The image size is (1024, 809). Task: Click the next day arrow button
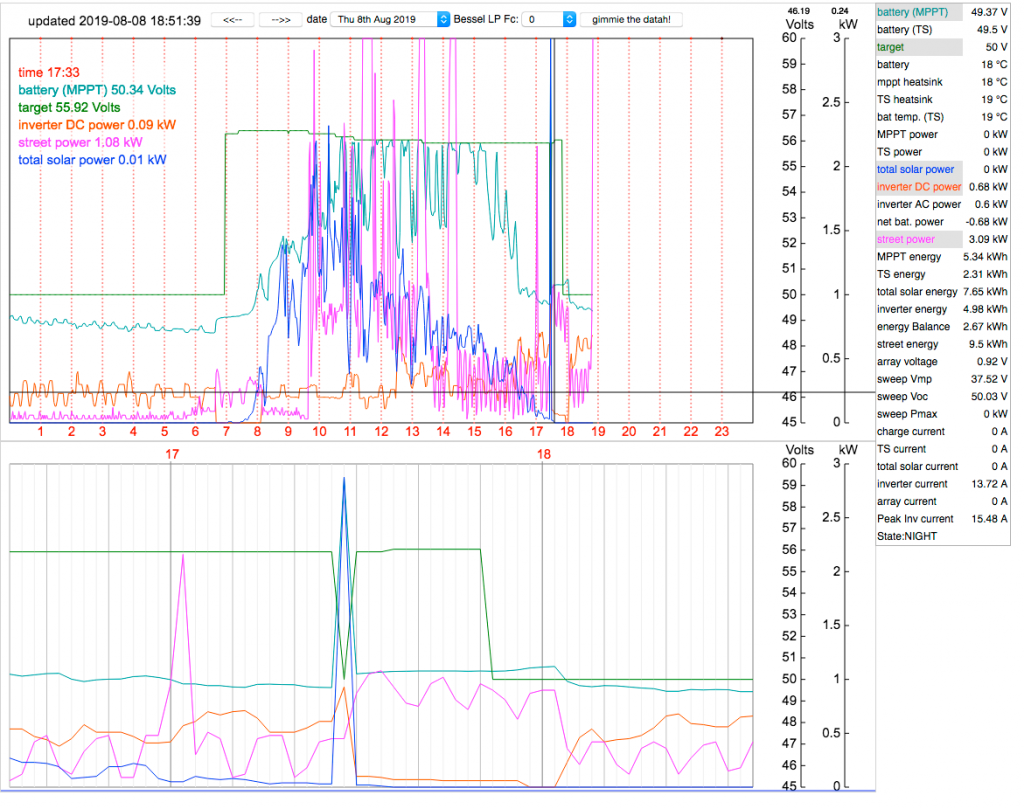click(281, 19)
